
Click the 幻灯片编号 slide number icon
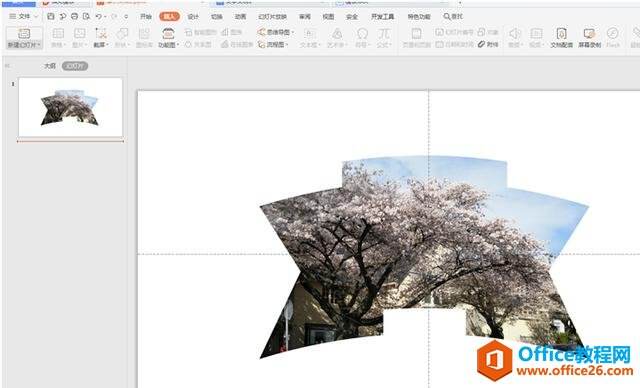pyautogui.click(x=454, y=32)
